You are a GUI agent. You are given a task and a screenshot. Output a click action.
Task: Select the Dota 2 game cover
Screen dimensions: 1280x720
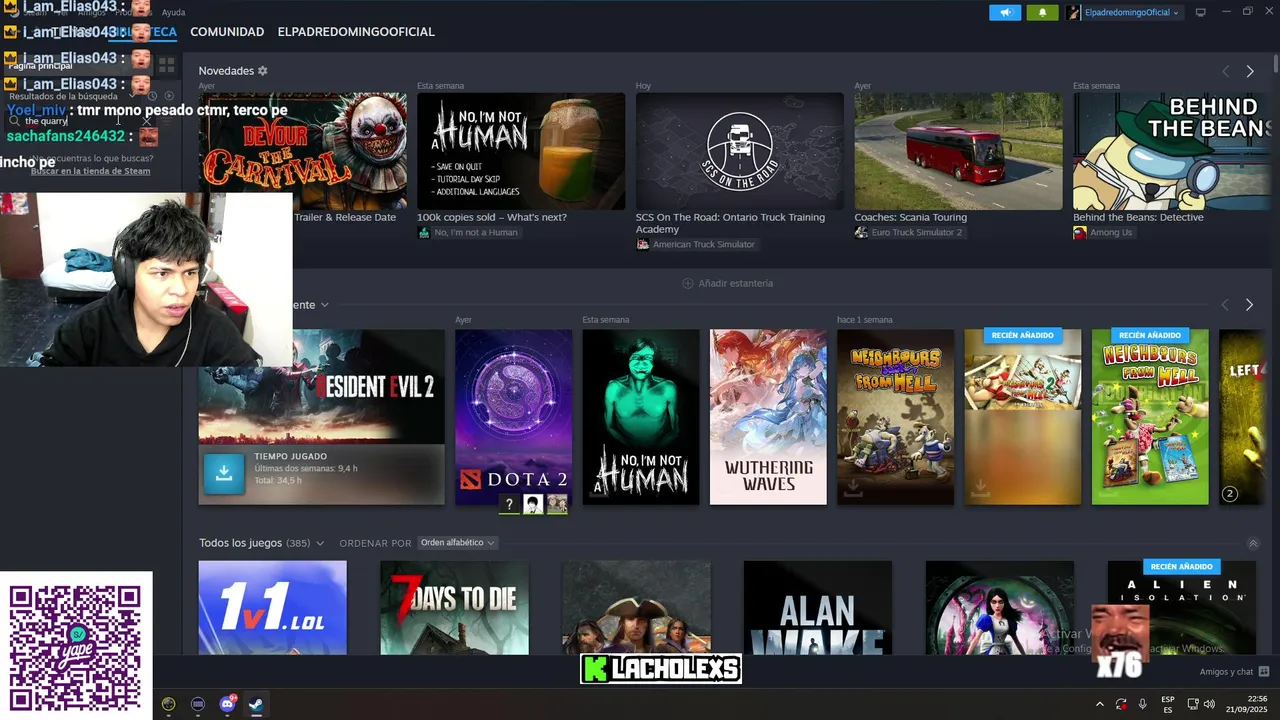pyautogui.click(x=513, y=417)
